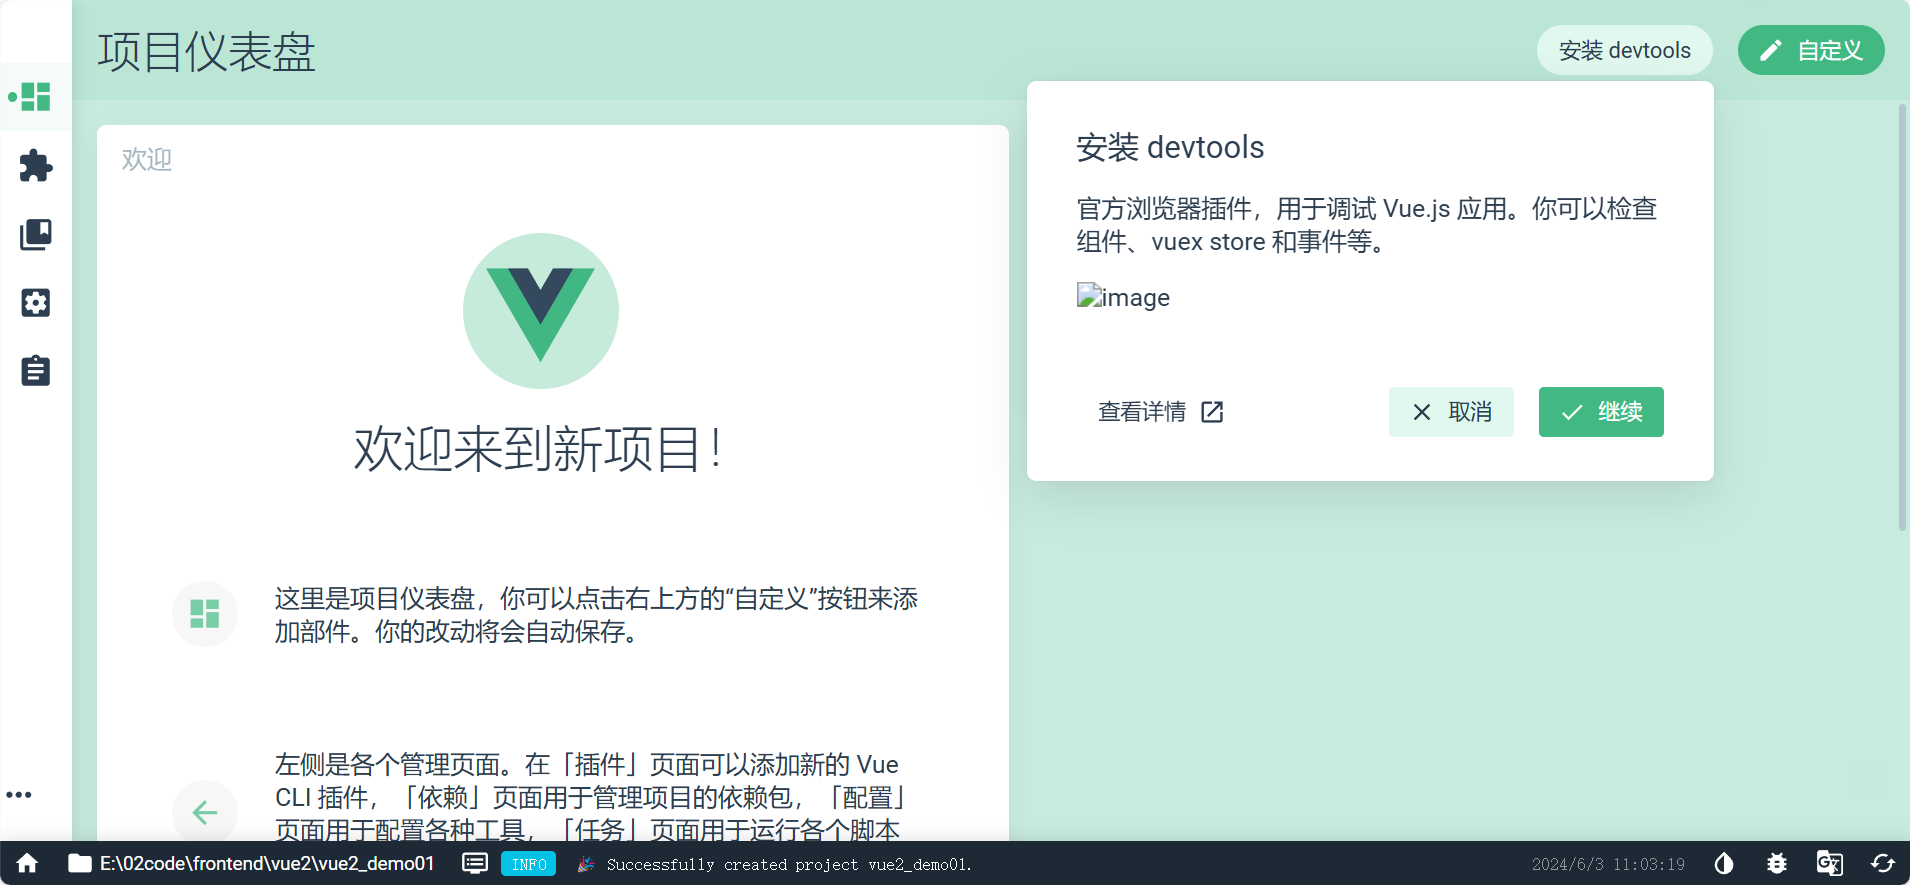
Task: Click the vertical scrollbar on the right
Action: [x=1902, y=317]
